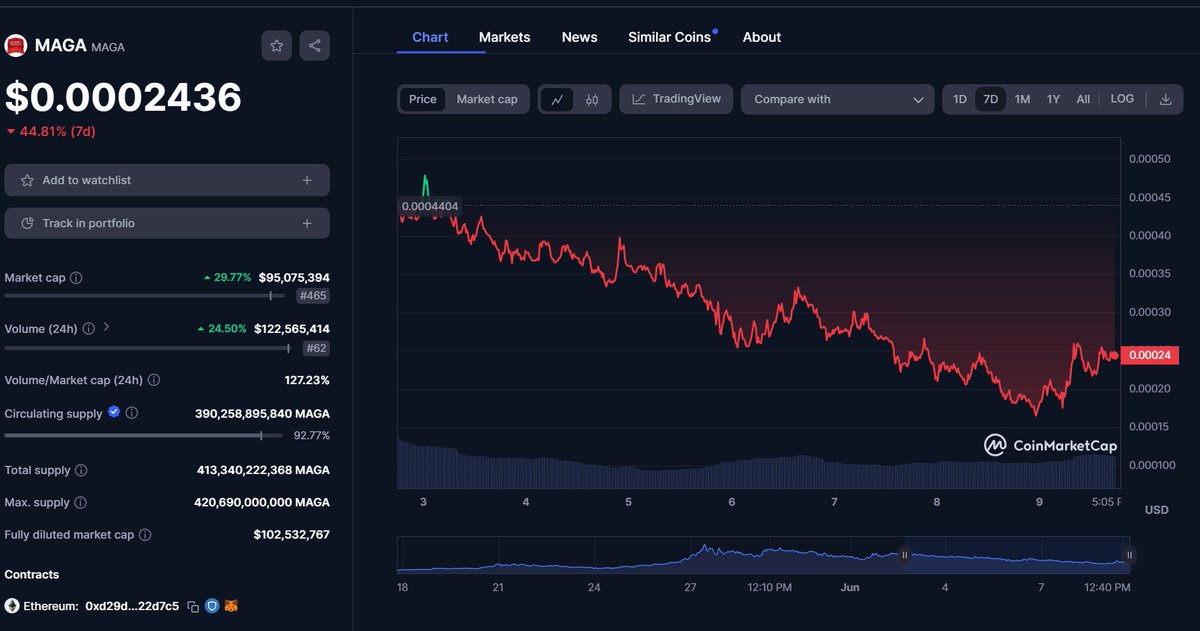Viewport: 1200px width, 631px height.
Task: Open the Markets tab
Action: 505,37
